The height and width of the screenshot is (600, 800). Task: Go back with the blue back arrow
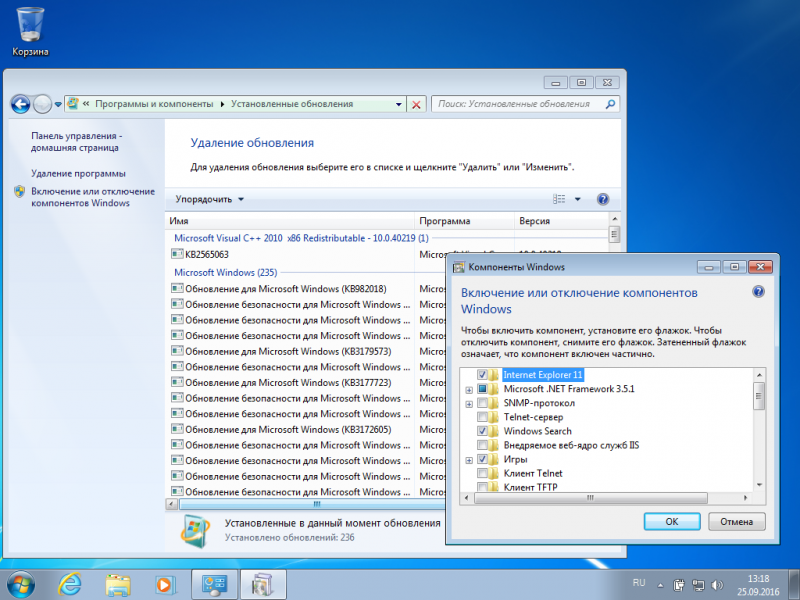pyautogui.click(x=20, y=105)
